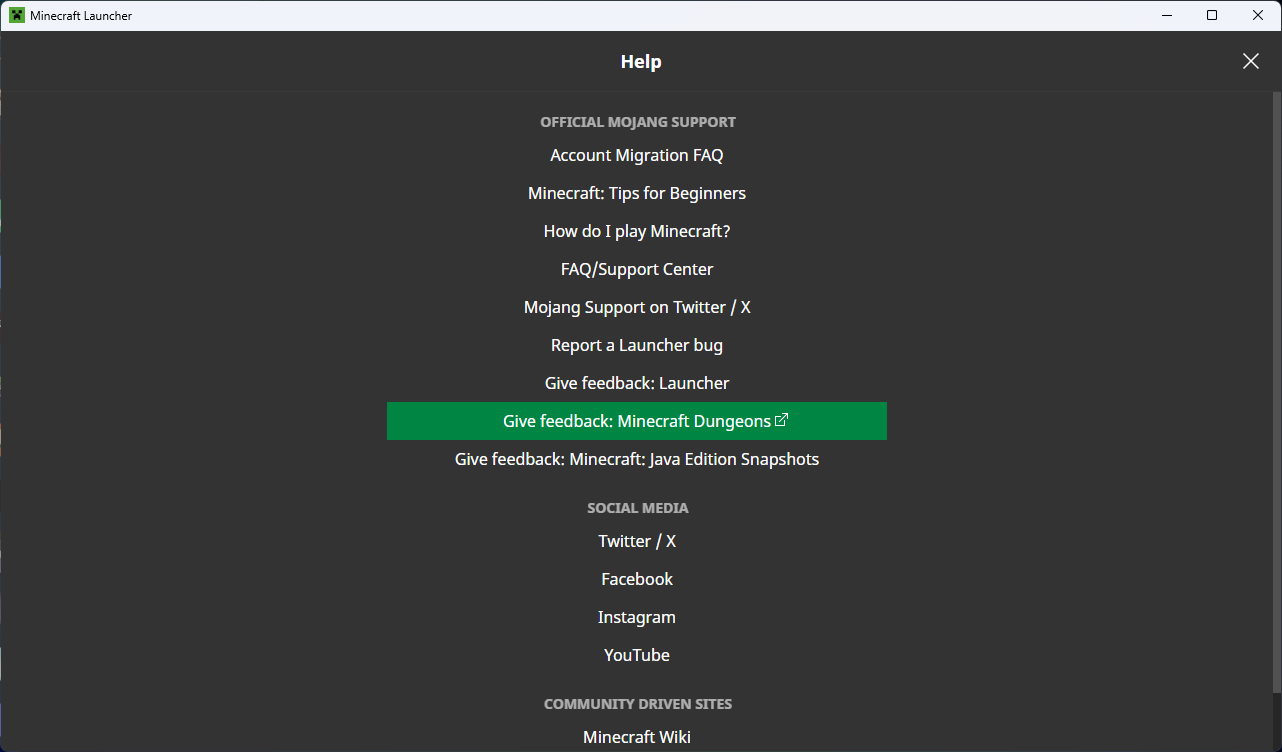Screen dimensions: 1282x752
Task: Open the Twitter / X social media link
Action: [x=637, y=541]
